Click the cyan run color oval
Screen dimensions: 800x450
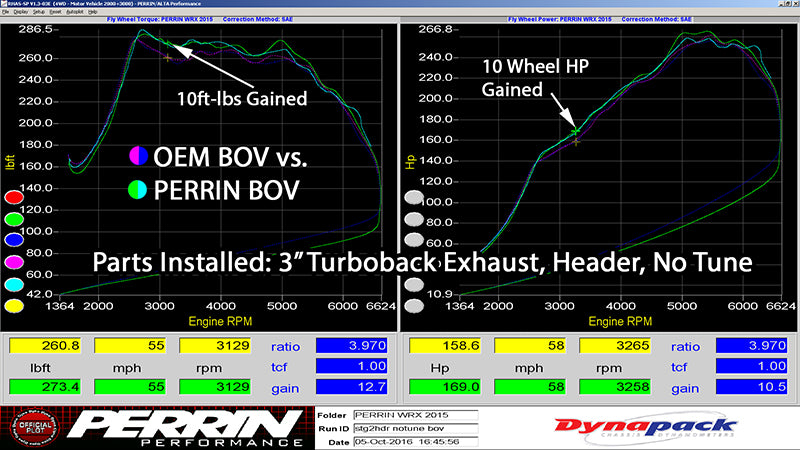12,284
